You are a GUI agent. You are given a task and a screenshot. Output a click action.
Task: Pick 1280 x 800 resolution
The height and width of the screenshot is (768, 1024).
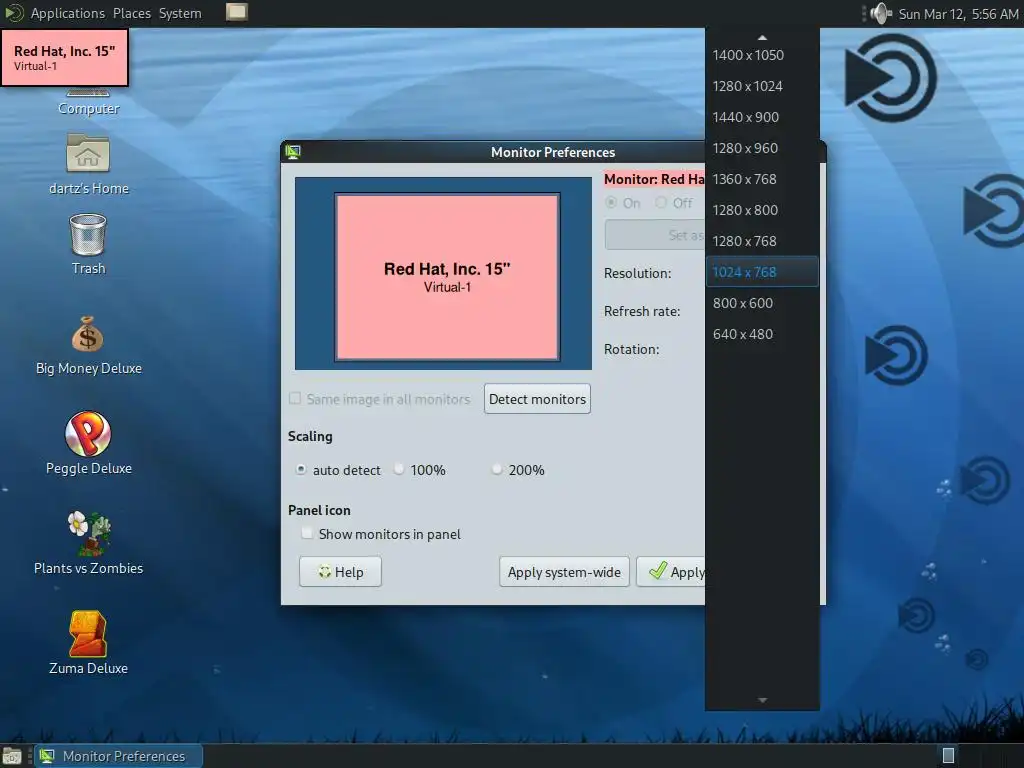[x=762, y=210]
